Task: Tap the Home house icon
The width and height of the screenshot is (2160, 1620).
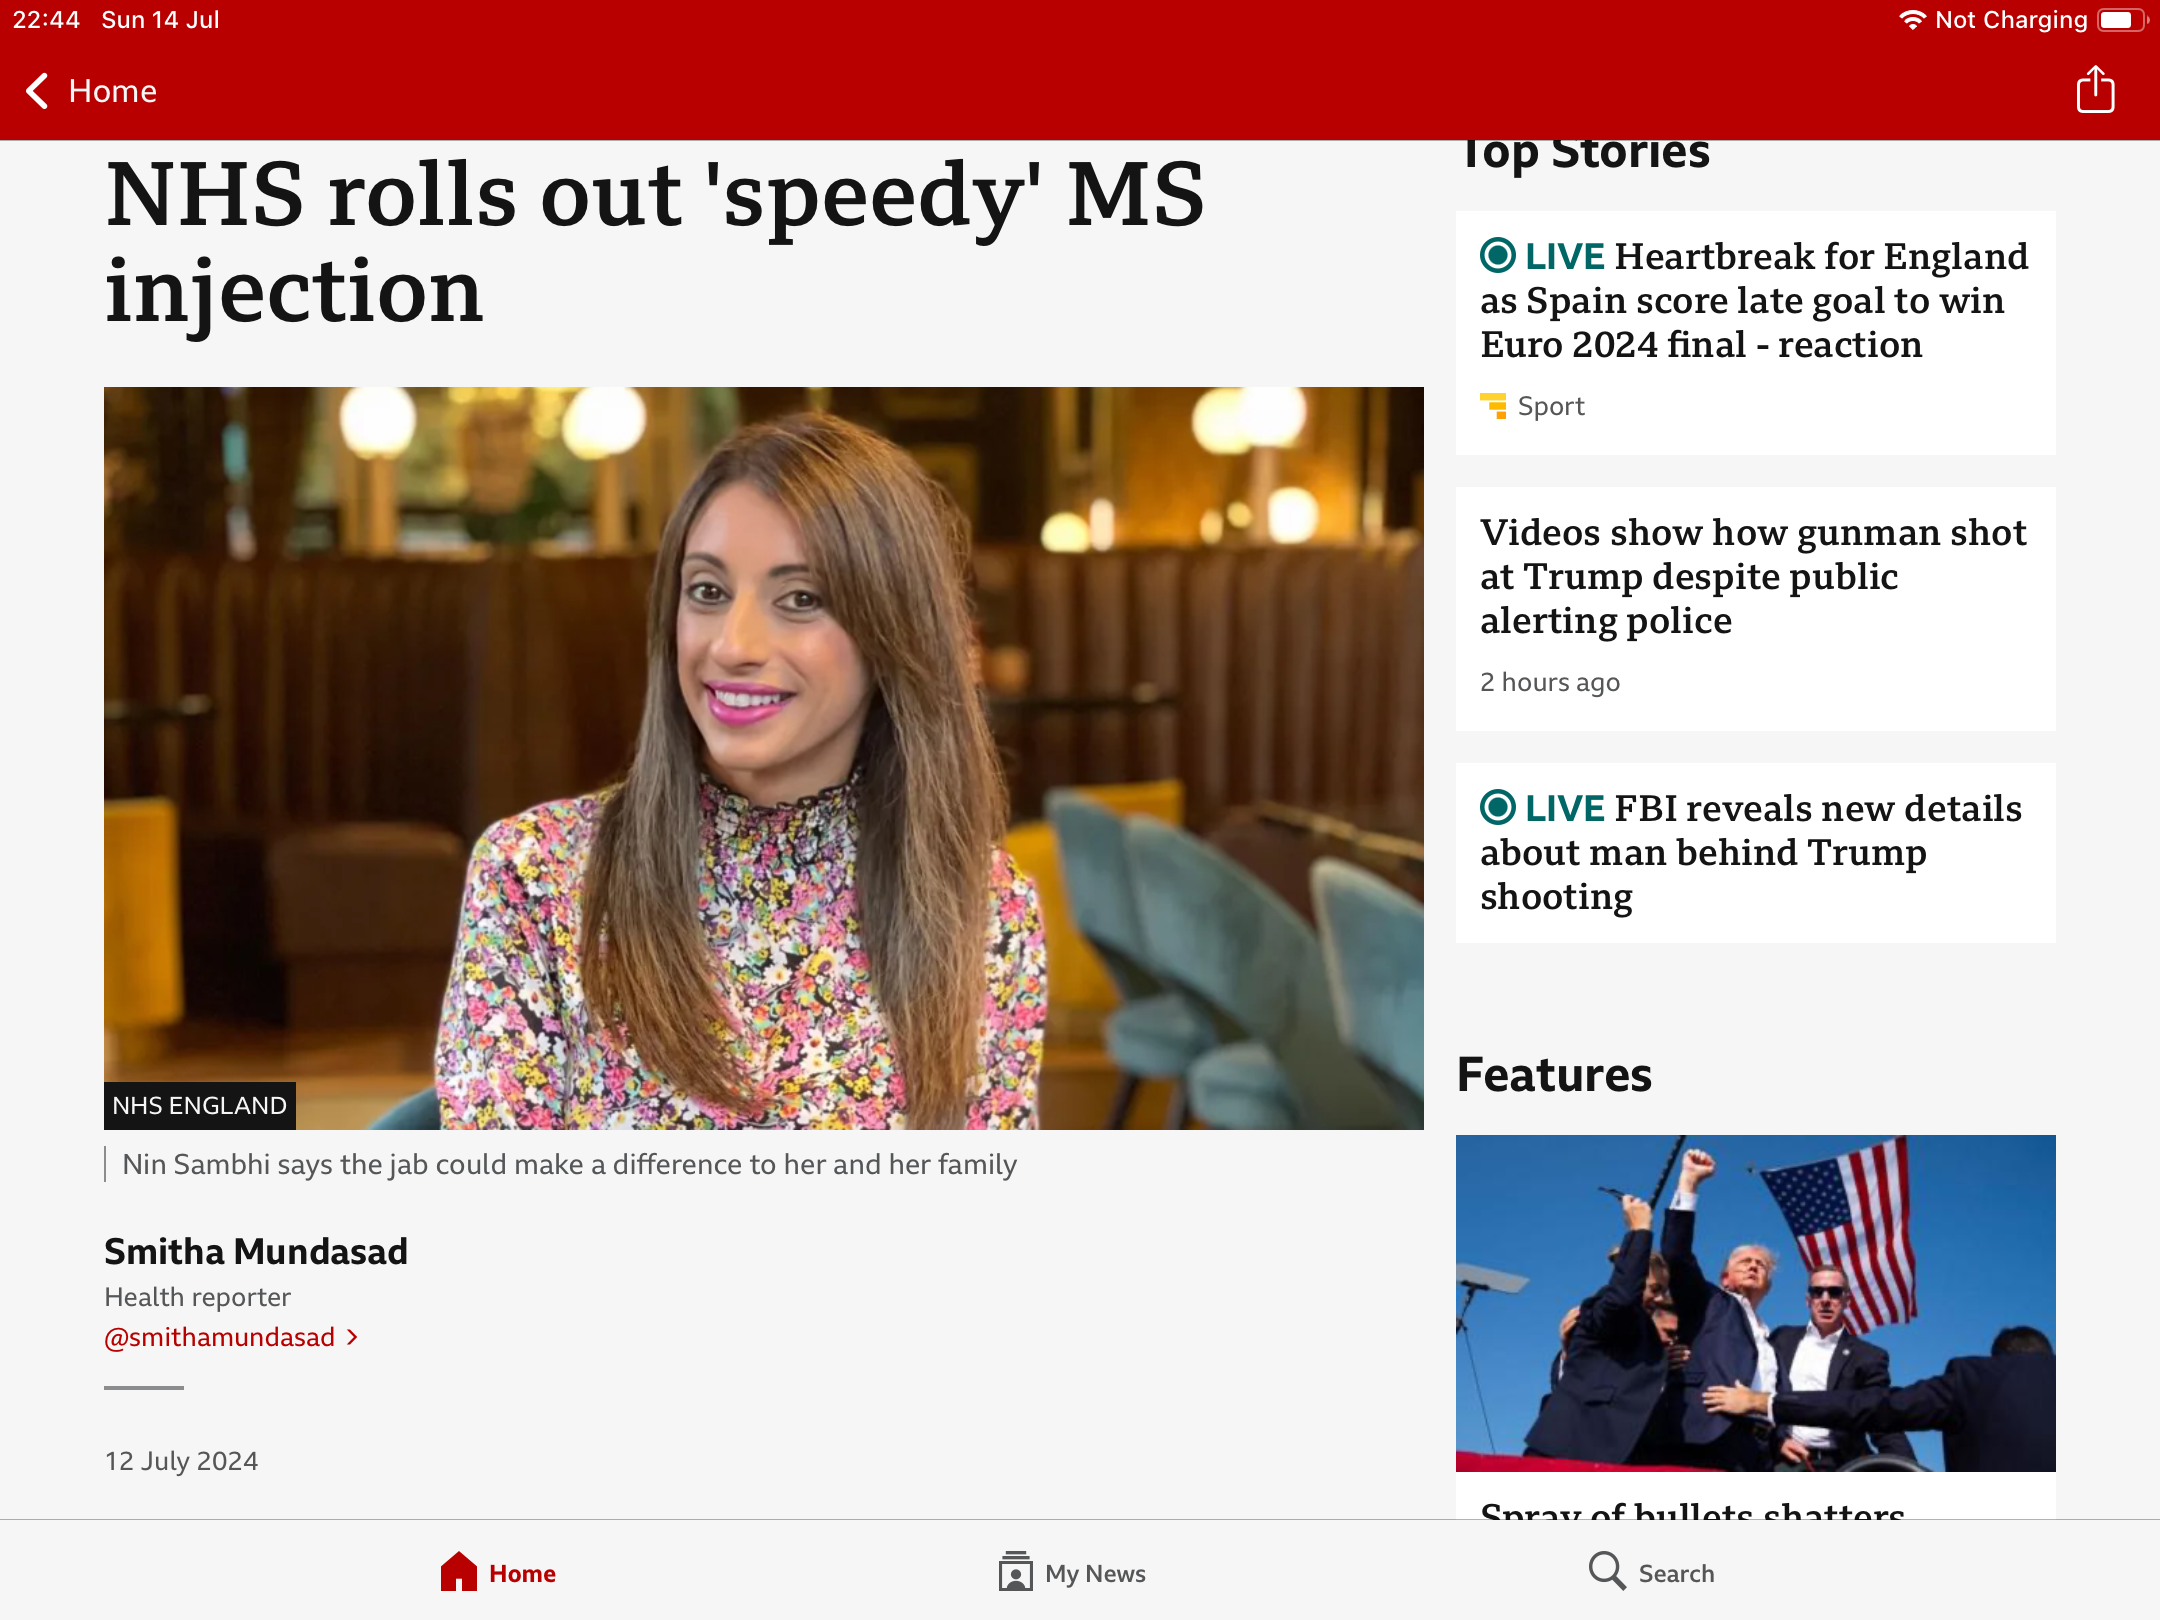Action: click(x=459, y=1572)
